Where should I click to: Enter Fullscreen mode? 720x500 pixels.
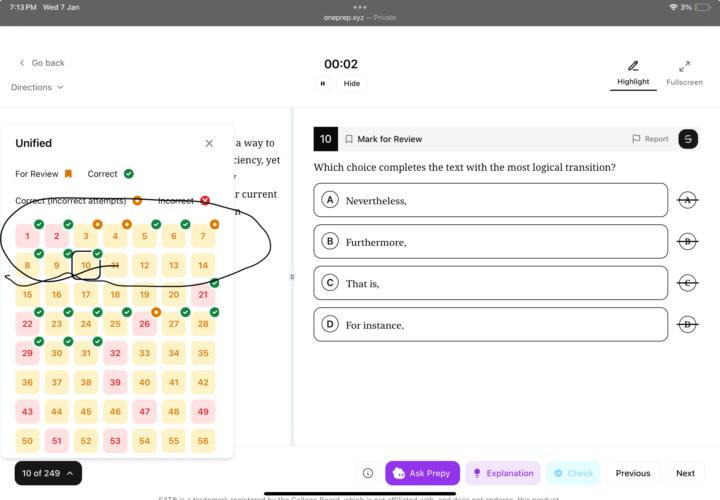click(x=684, y=66)
